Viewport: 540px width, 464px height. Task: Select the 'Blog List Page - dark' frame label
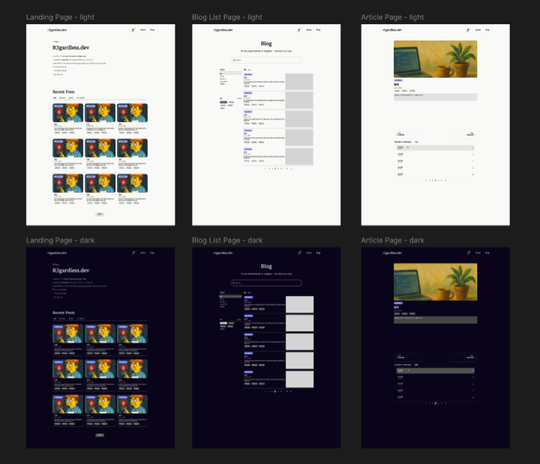pyautogui.click(x=227, y=240)
